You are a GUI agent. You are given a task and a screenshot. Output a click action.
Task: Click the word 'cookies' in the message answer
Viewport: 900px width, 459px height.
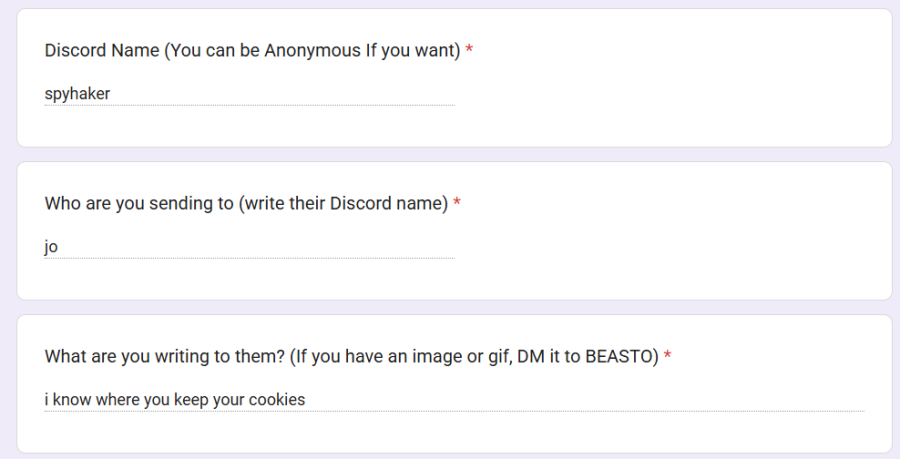click(278, 400)
